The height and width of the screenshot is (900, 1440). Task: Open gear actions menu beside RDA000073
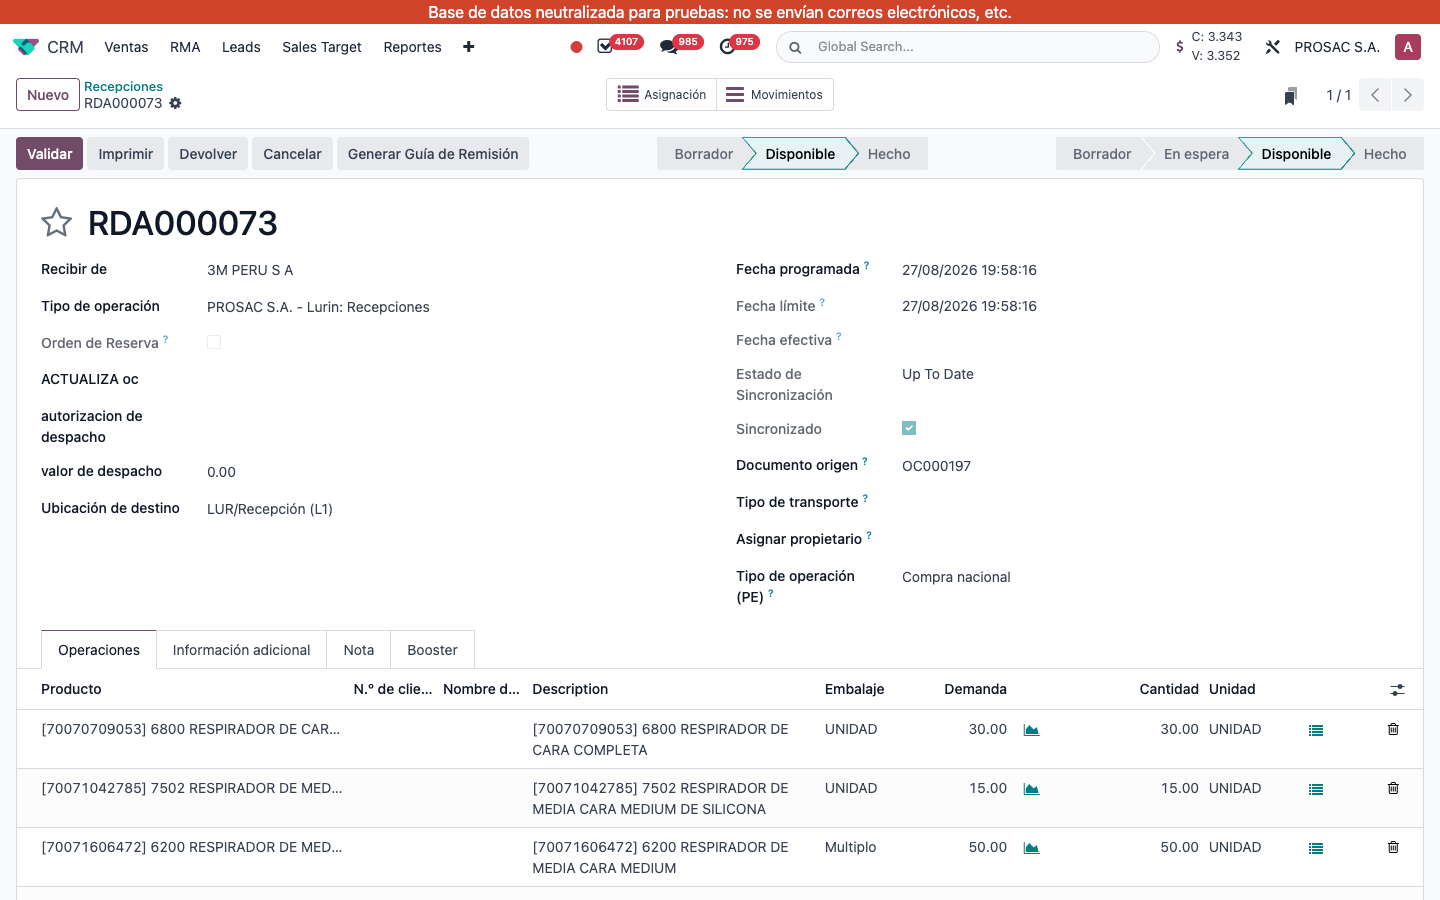[x=176, y=103]
